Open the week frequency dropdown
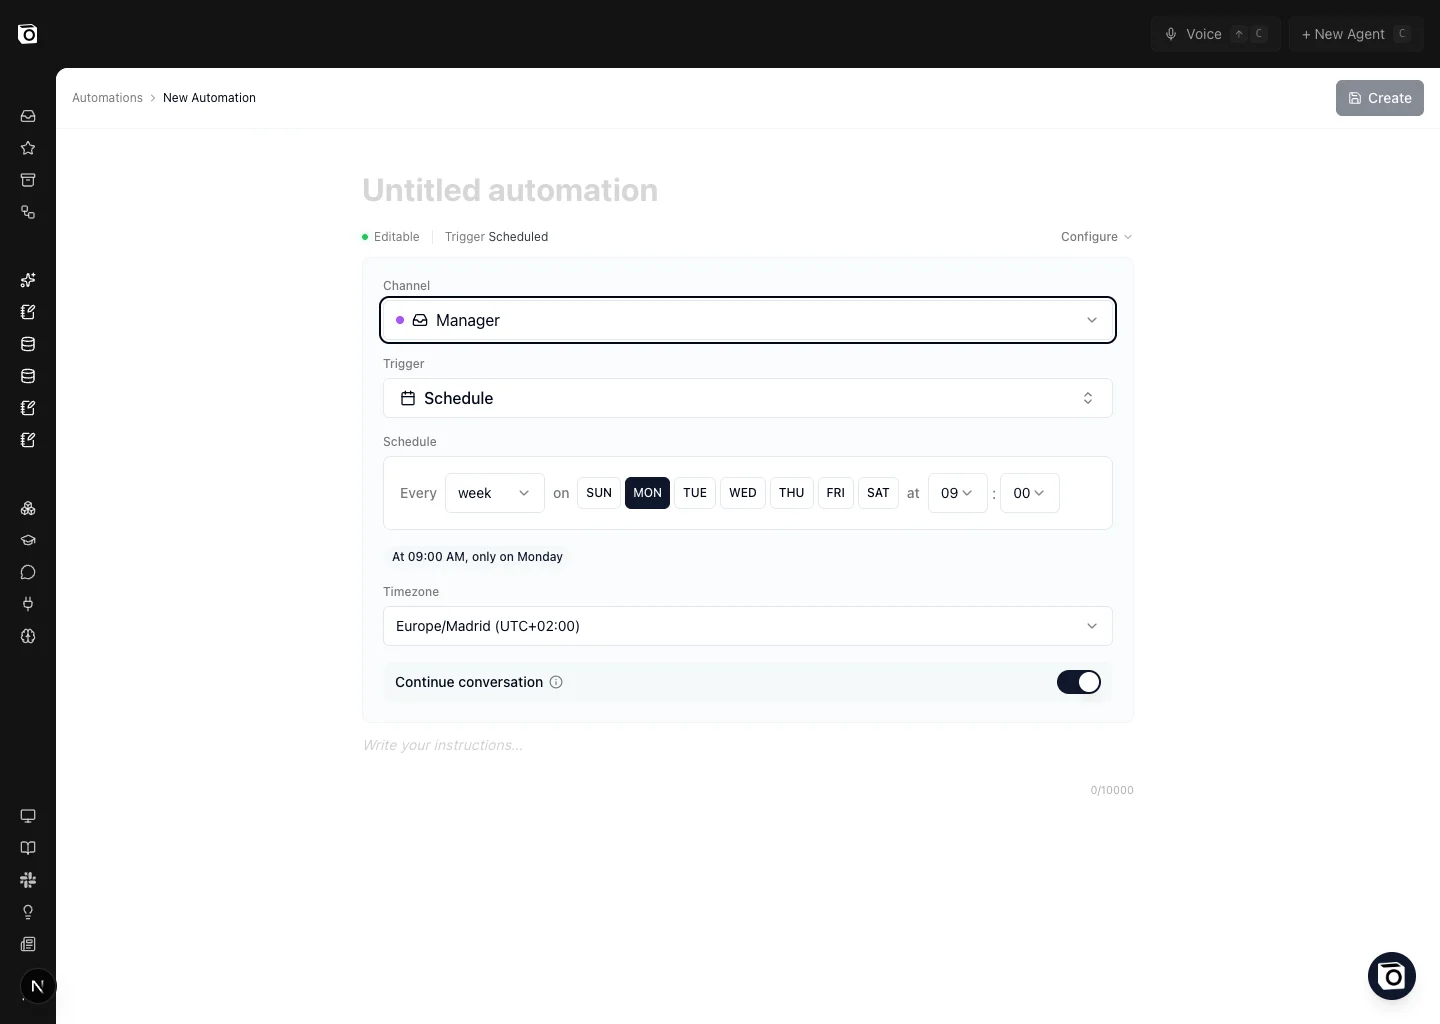 click(x=495, y=493)
